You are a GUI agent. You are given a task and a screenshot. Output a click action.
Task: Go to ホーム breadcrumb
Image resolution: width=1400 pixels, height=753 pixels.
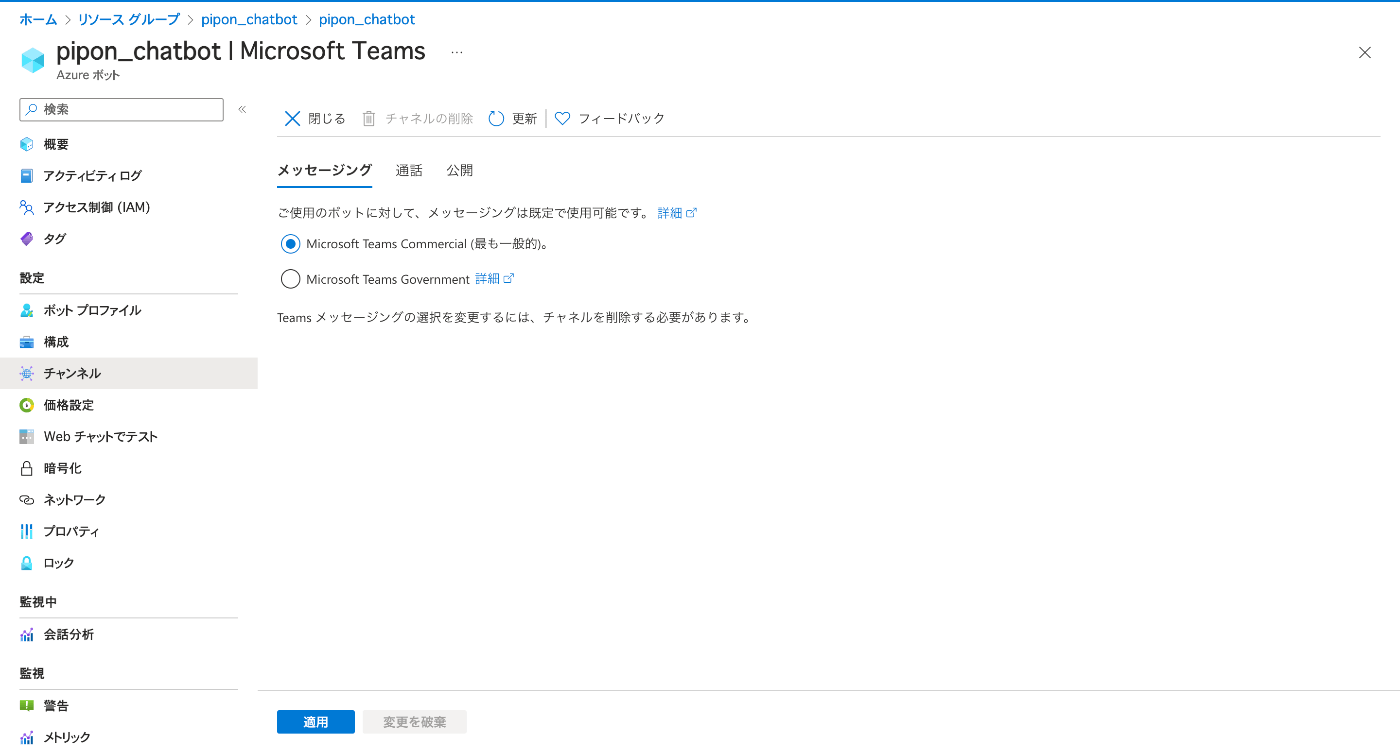click(38, 19)
